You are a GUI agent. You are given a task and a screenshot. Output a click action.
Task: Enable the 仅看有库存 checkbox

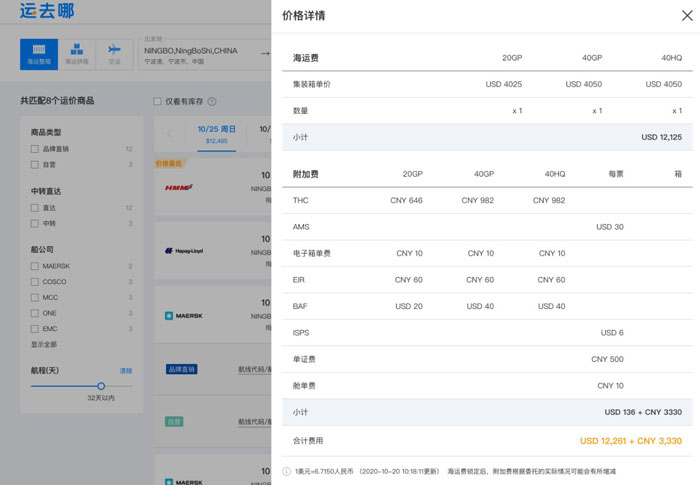pyautogui.click(x=157, y=102)
